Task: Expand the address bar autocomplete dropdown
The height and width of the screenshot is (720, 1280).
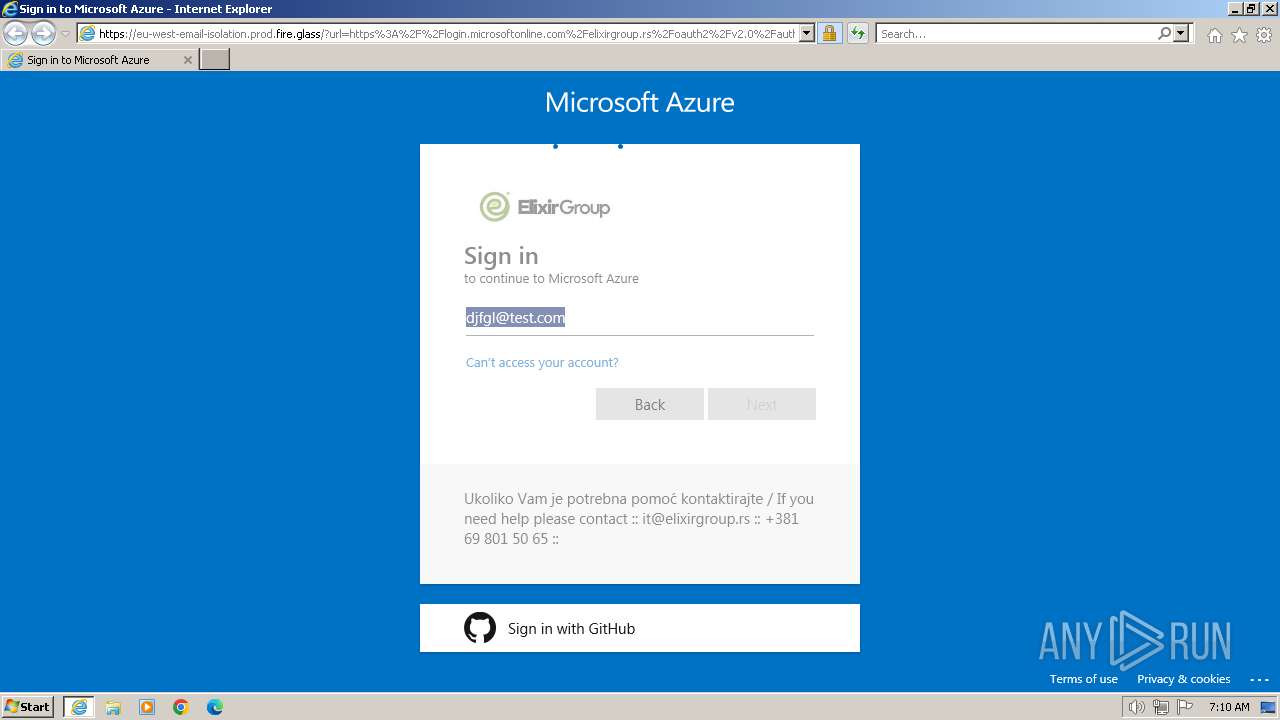Action: [x=807, y=34]
